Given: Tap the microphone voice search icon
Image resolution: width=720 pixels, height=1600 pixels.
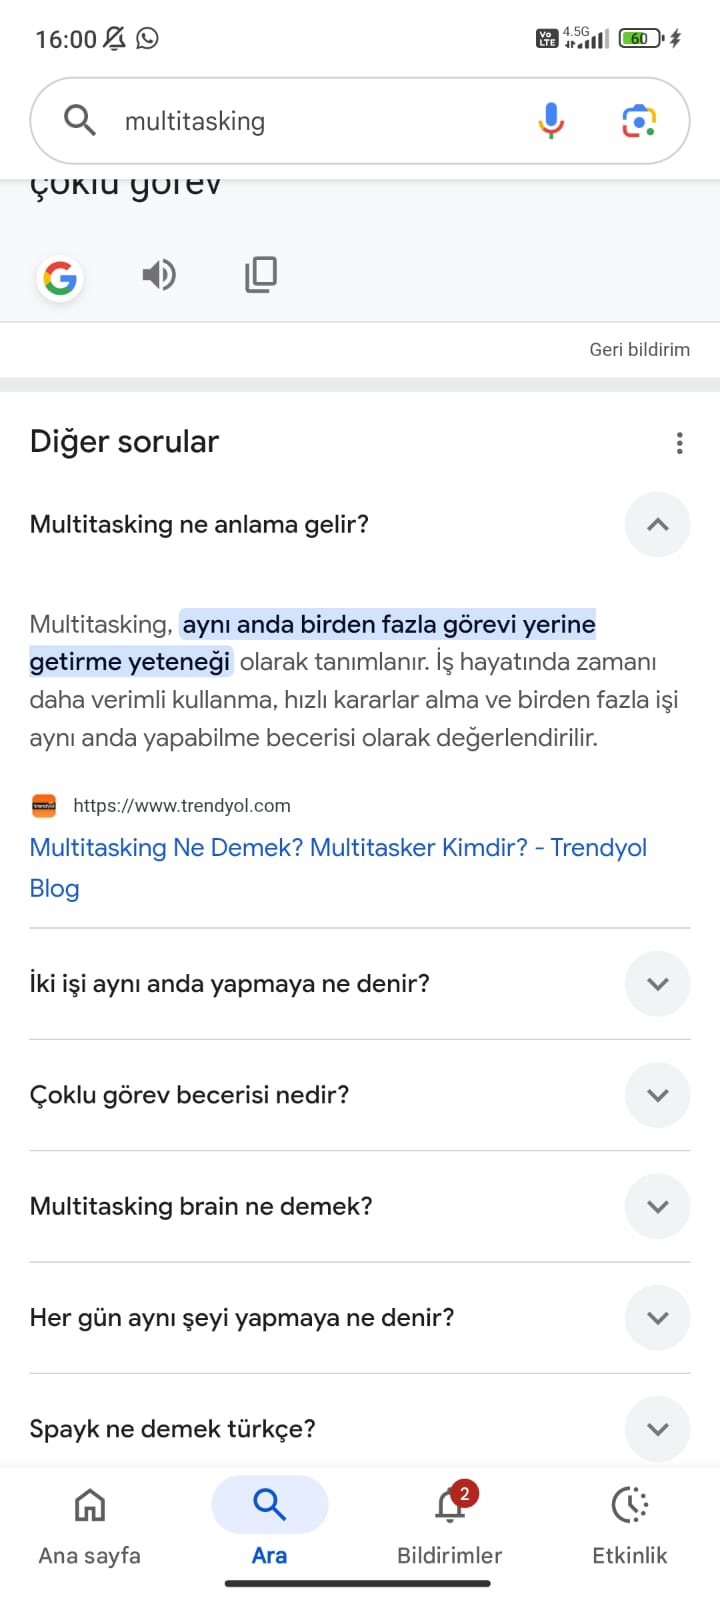Looking at the screenshot, I should (x=551, y=121).
